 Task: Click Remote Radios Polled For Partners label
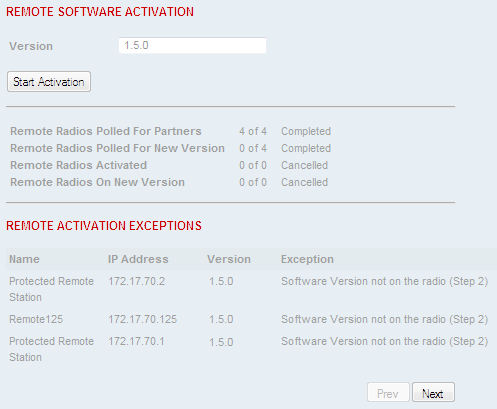106,131
